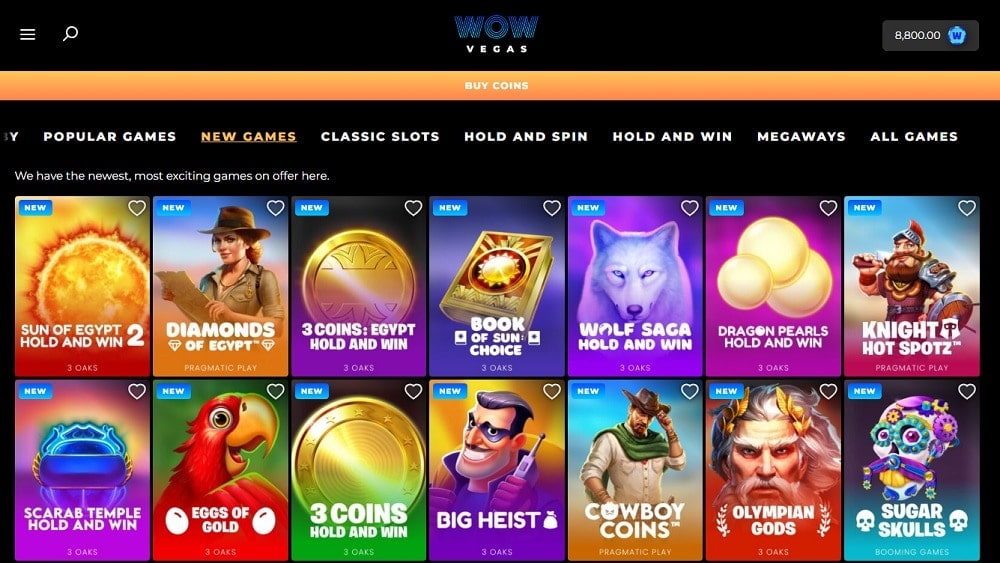This screenshot has height=563, width=1000.
Task: Toggle heart on Diamonds of Egypt
Action: coord(276,208)
